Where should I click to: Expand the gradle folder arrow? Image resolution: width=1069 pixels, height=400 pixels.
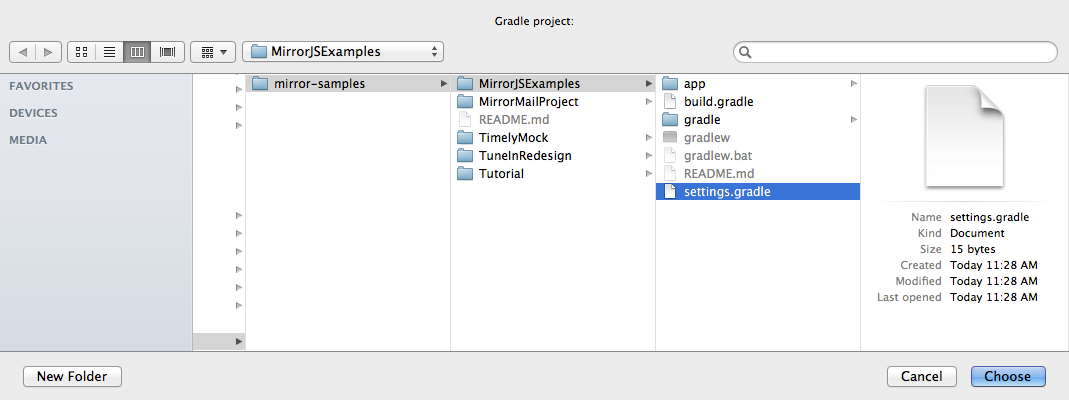tap(853, 120)
